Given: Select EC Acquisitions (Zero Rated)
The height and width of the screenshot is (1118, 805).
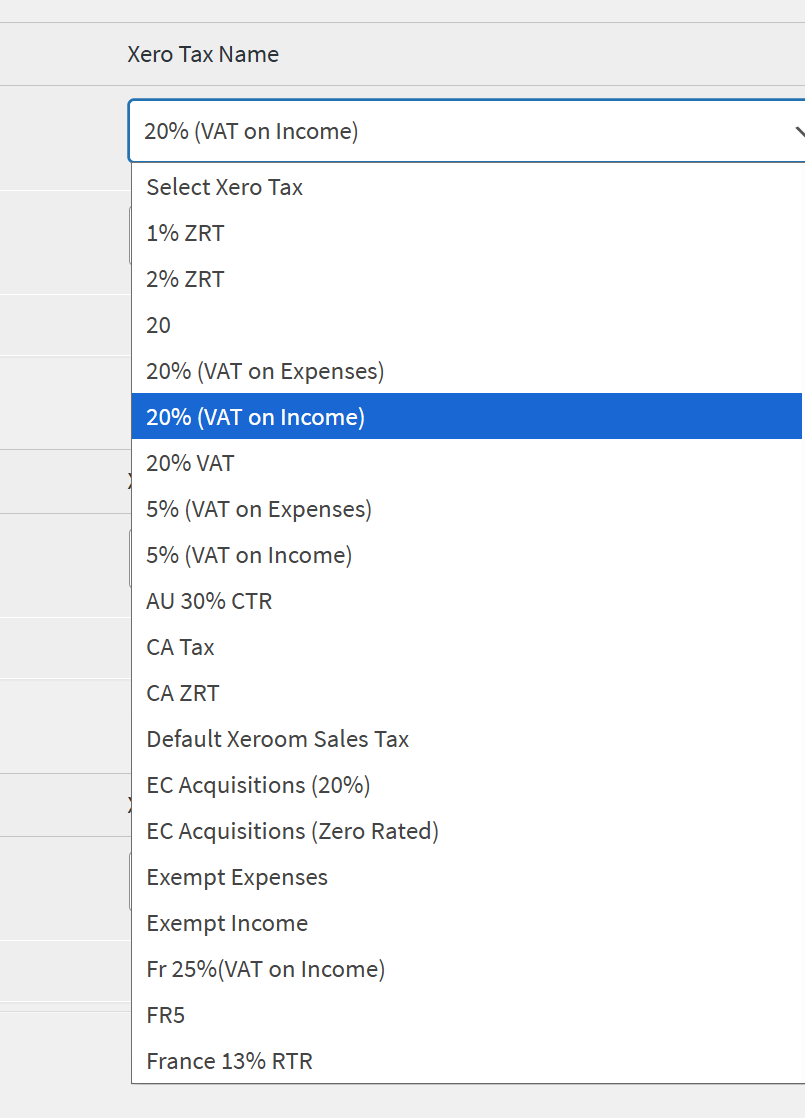Looking at the screenshot, I should pos(293,831).
